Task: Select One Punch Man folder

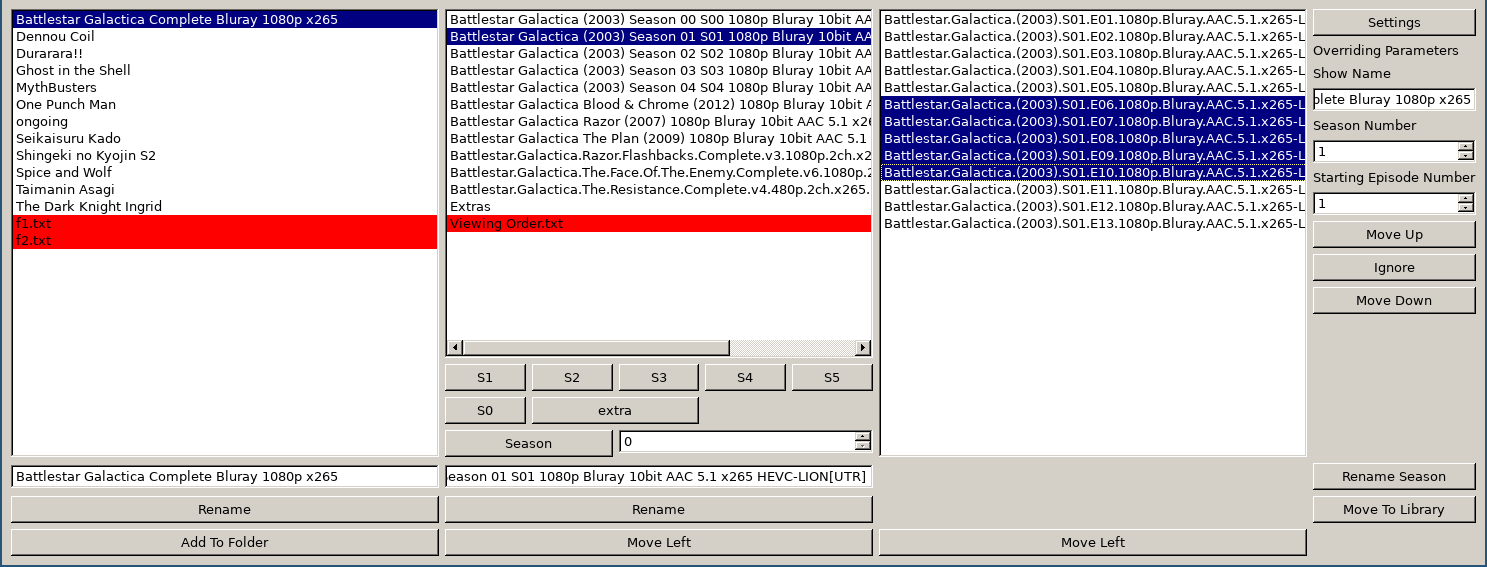Action: (225, 104)
